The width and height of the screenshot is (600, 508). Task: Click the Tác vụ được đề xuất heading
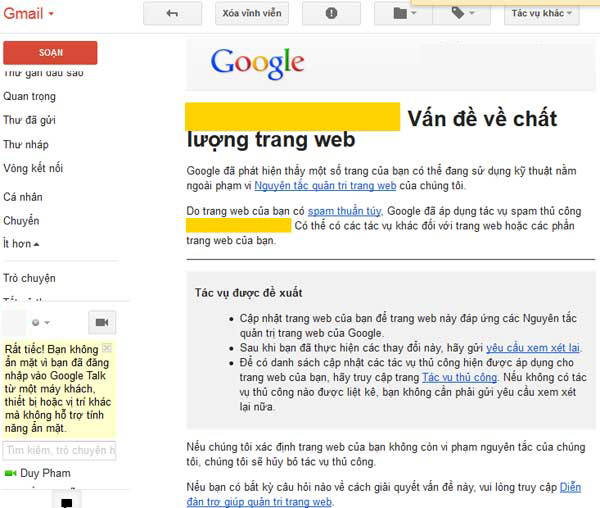(x=249, y=293)
